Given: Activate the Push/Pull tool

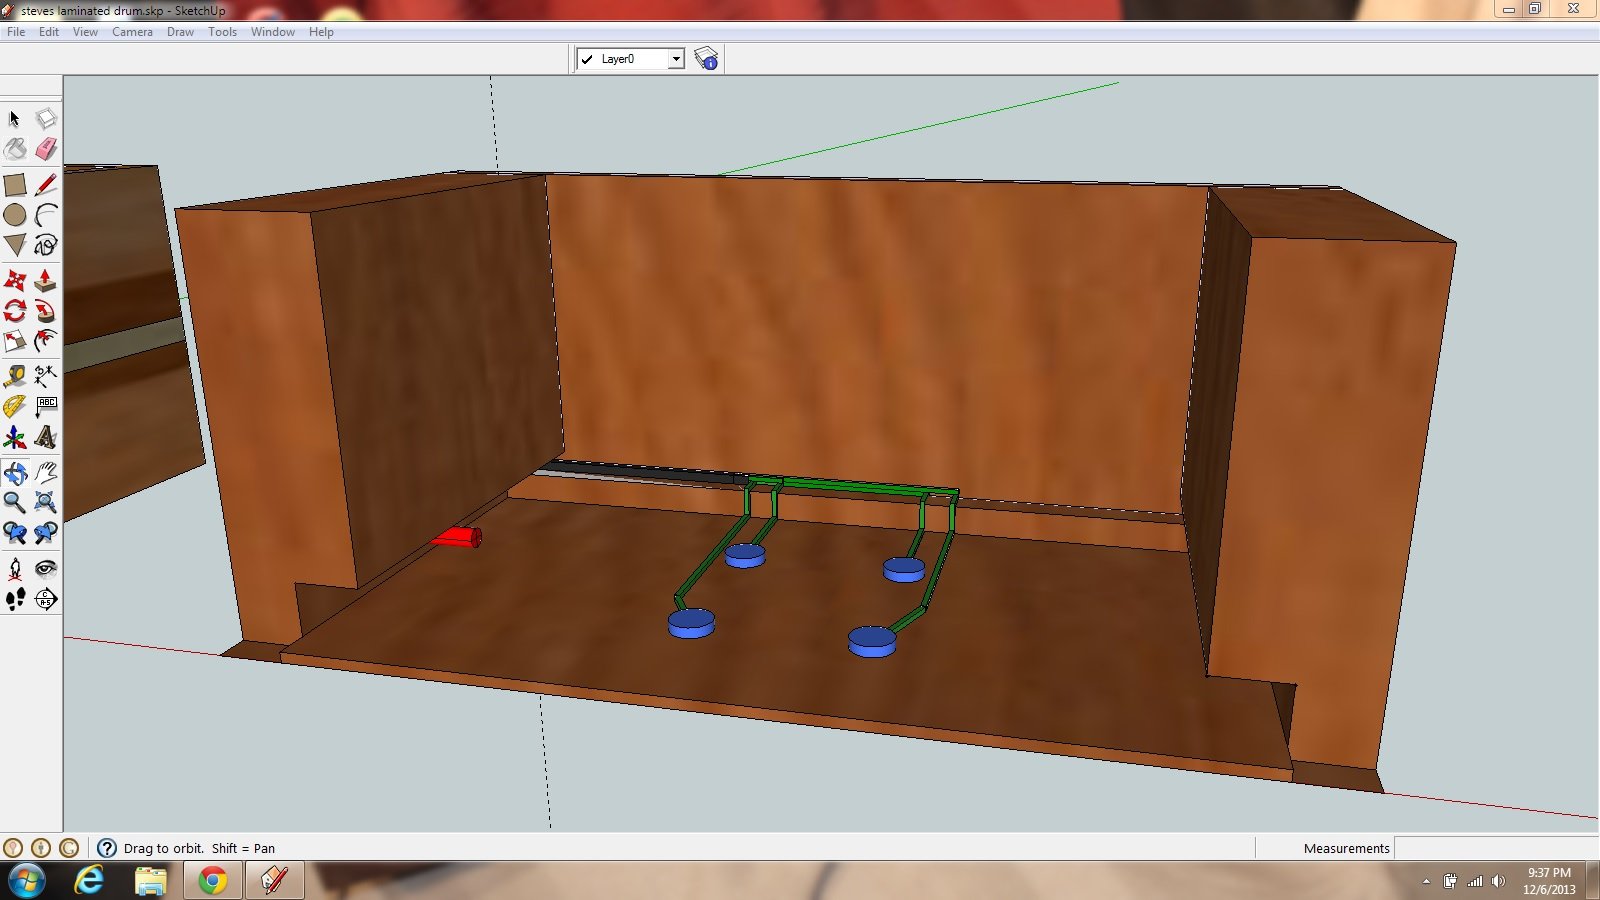Looking at the screenshot, I should (45, 281).
